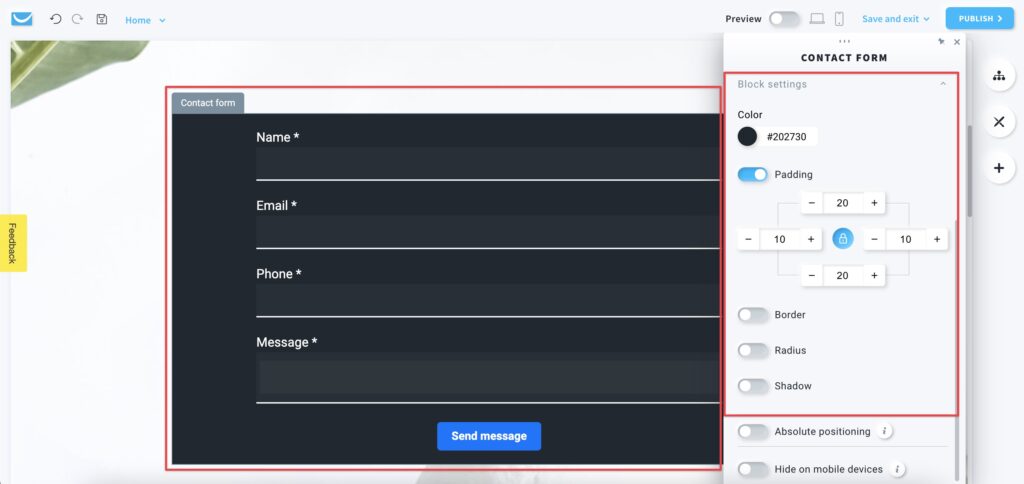Screen dimensions: 1024x484
Task: Open the Home page dropdown
Action: 145,20
